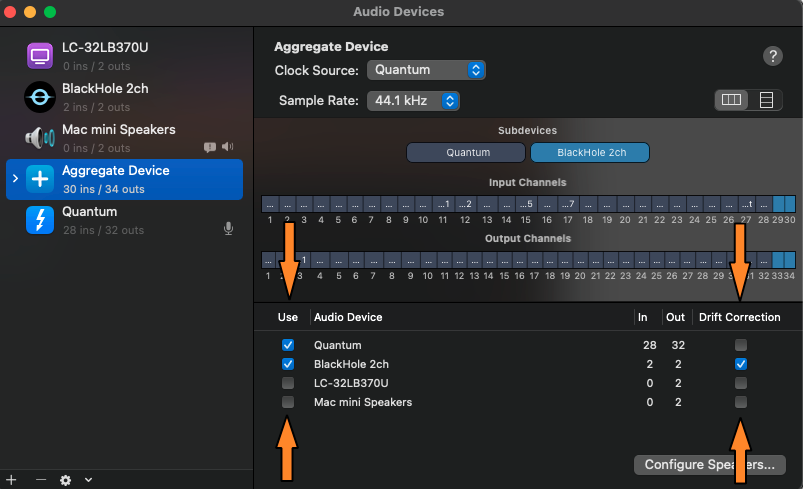The width and height of the screenshot is (803, 489).
Task: Click the Aggregate Device plus icon
Action: [40, 179]
